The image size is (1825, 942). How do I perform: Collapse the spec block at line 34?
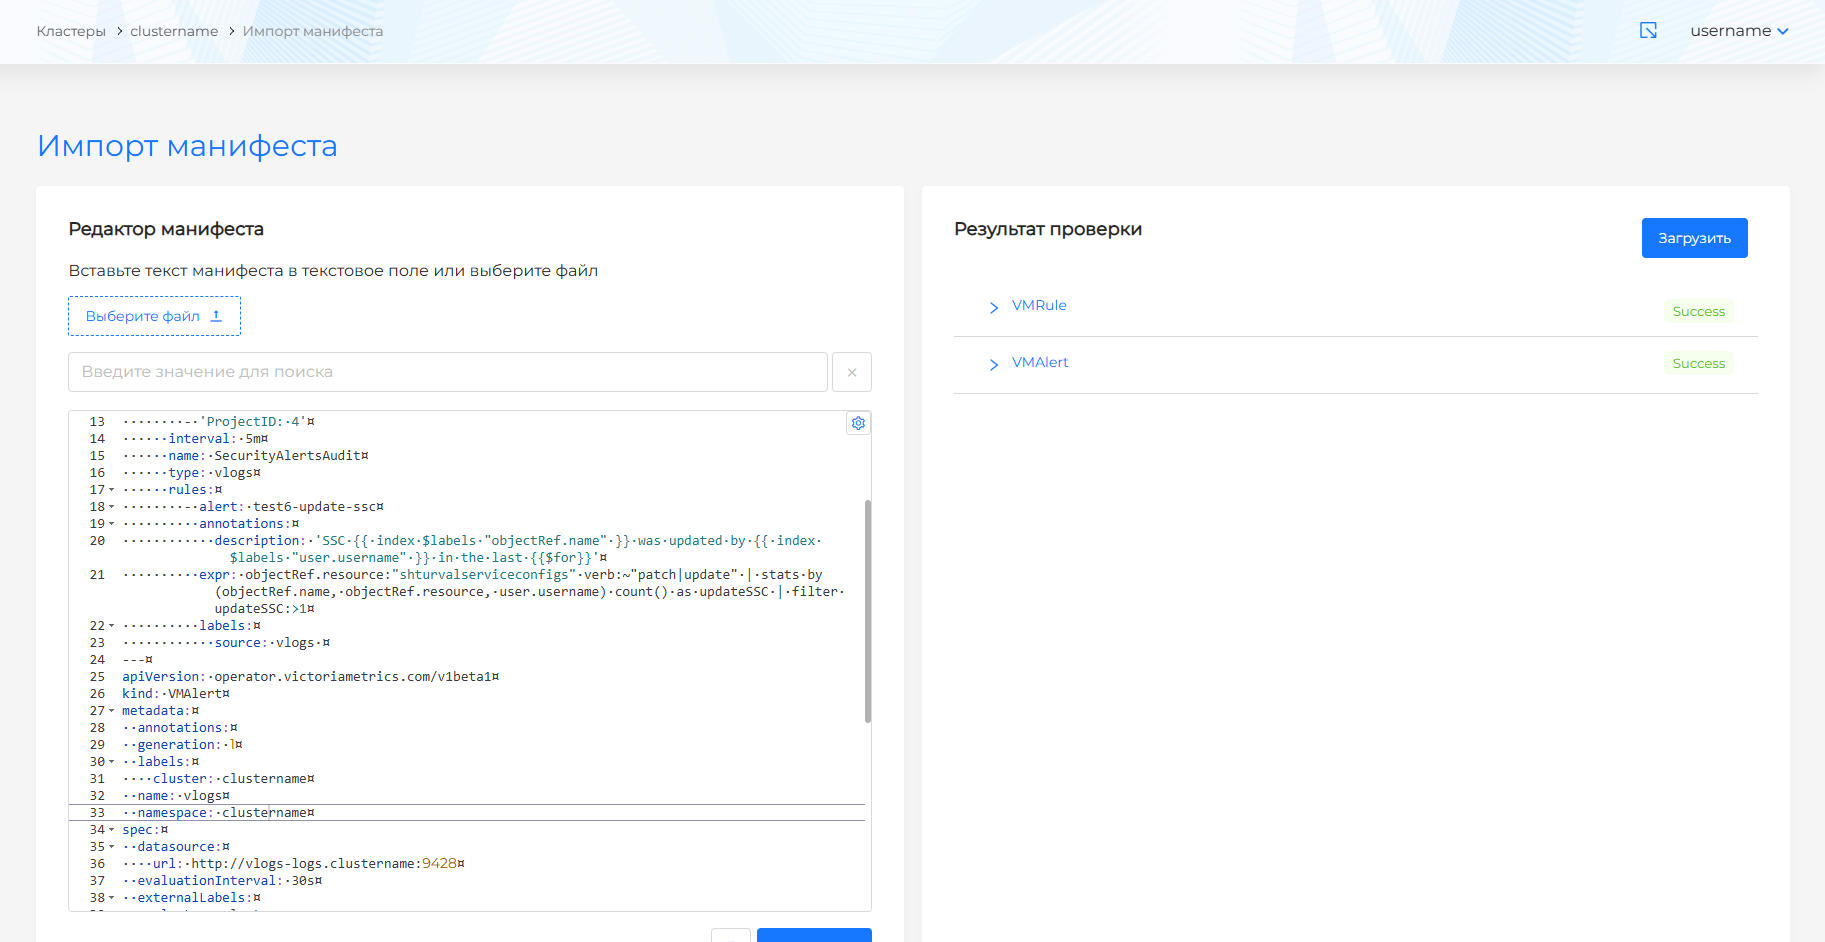pyautogui.click(x=111, y=830)
